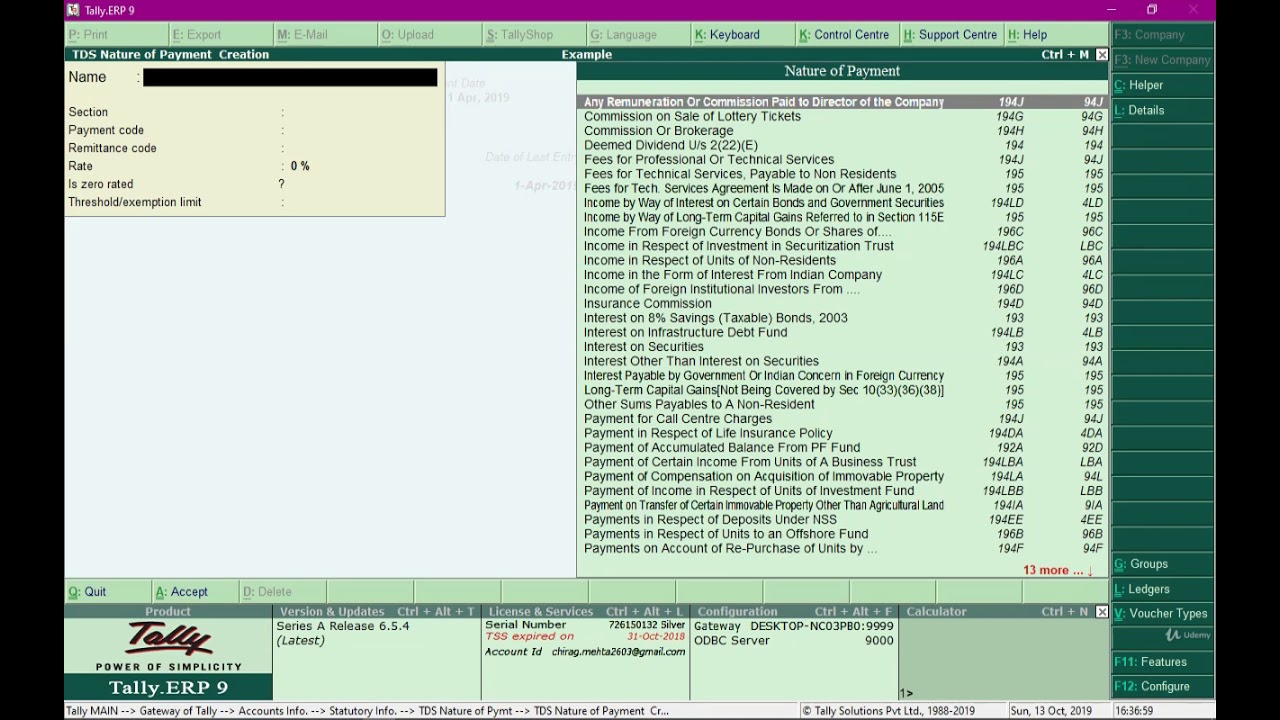This screenshot has width=1280, height=720.
Task: Select 'Insurance Commission' entry
Action: point(843,304)
